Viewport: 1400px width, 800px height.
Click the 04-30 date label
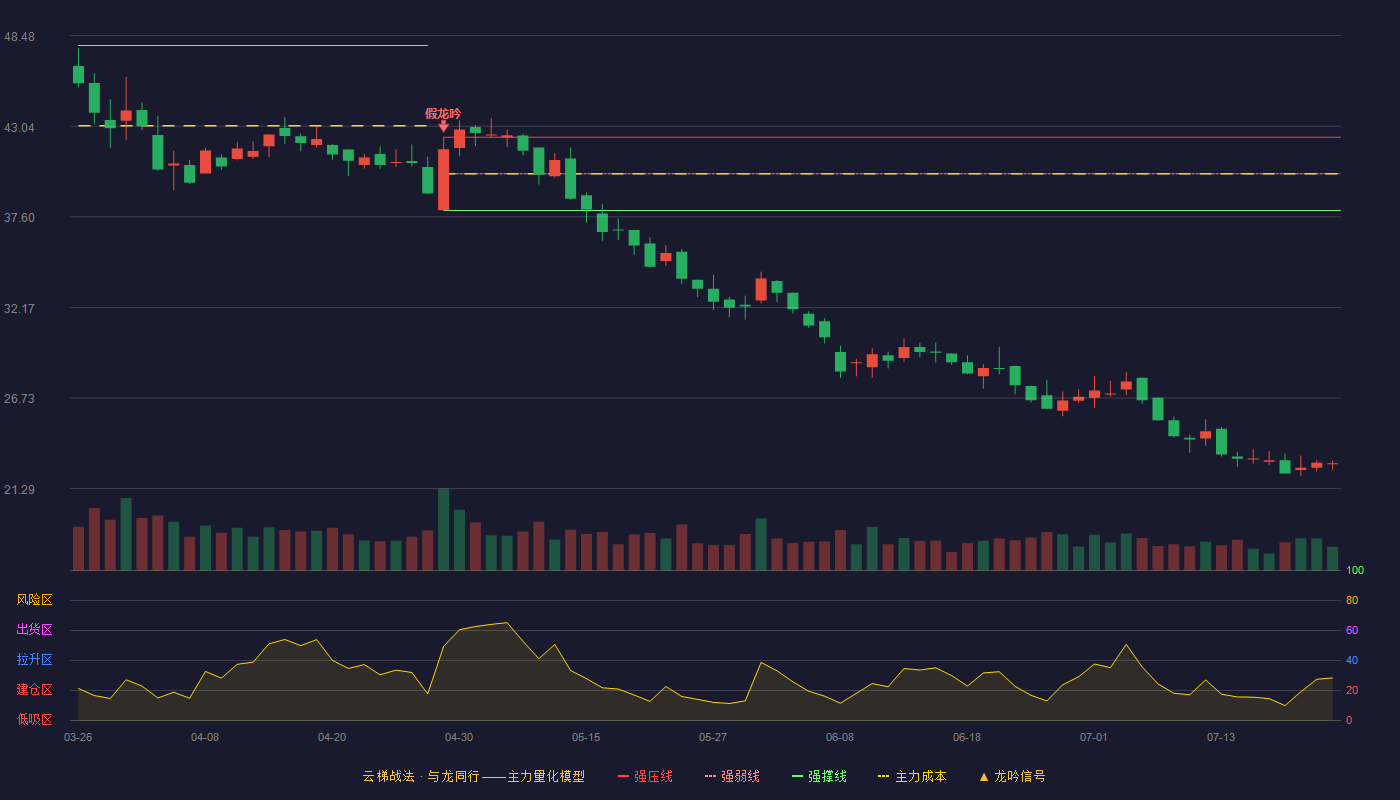tap(459, 737)
